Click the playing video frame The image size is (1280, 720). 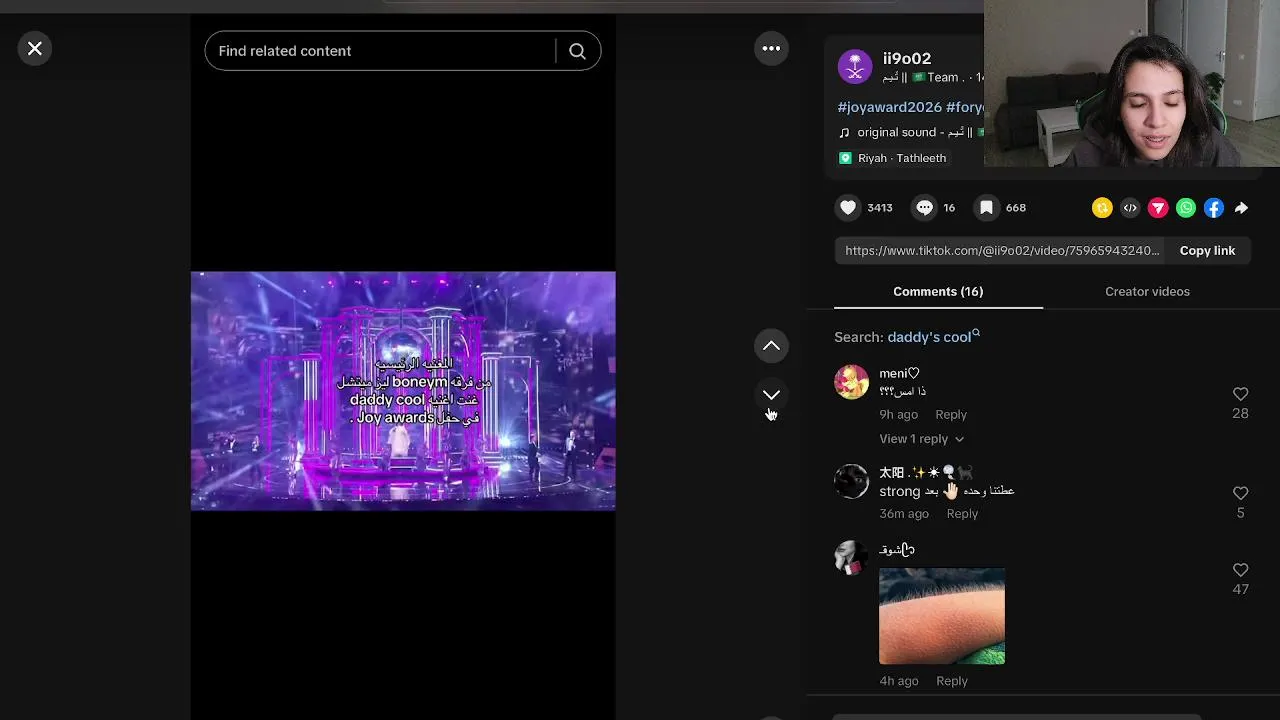[403, 391]
